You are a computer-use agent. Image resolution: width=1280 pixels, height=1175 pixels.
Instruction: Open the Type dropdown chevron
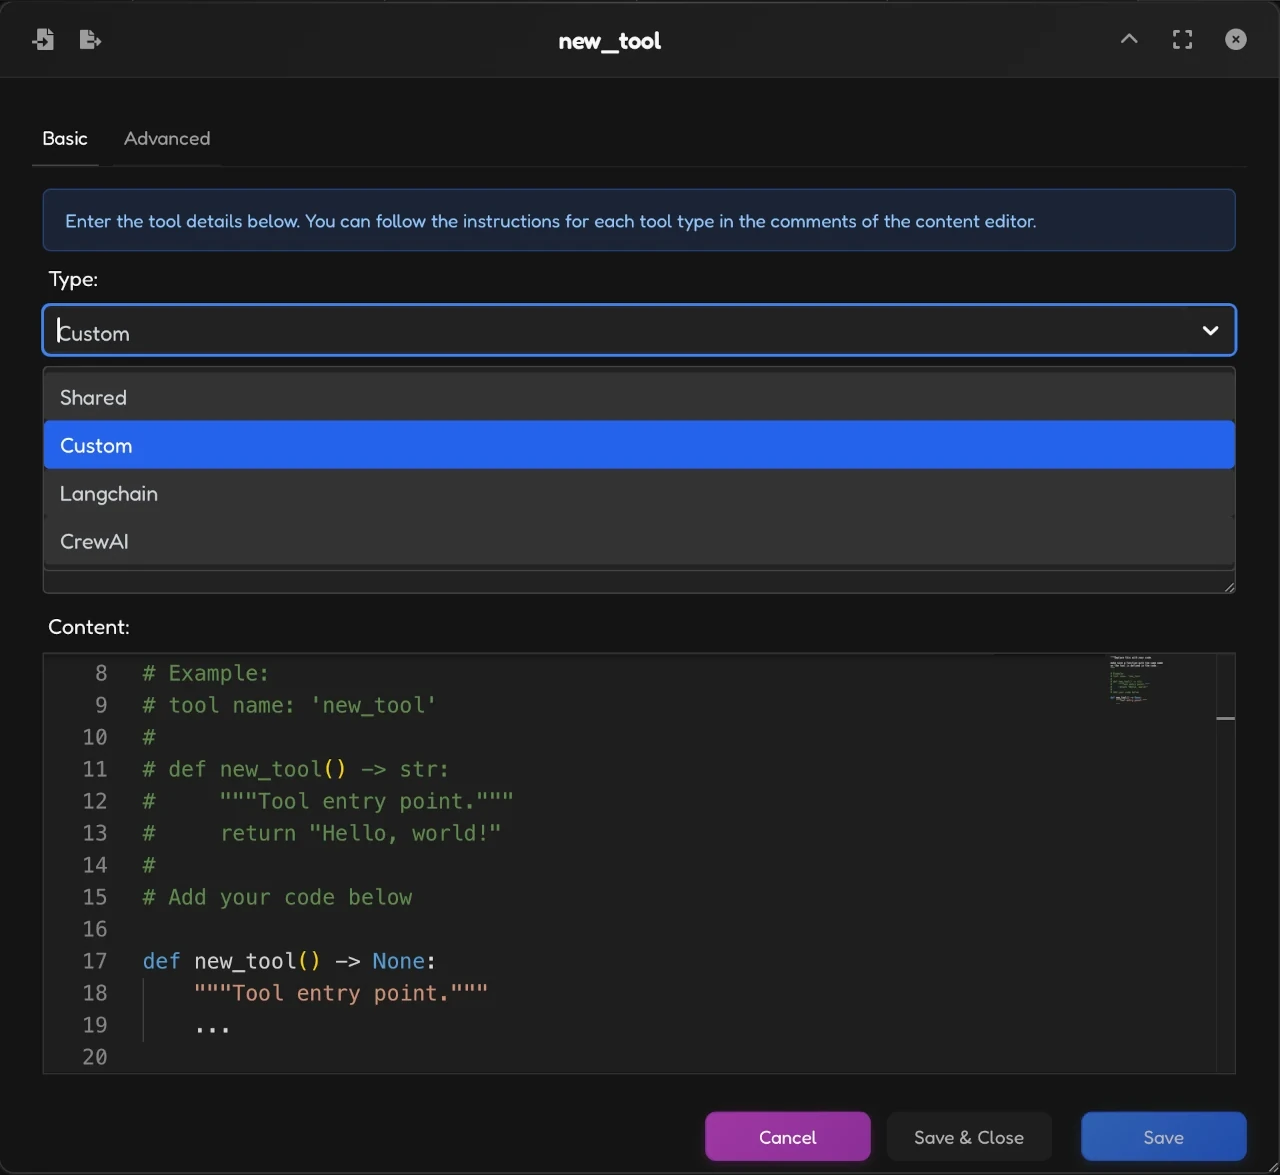pos(1210,330)
